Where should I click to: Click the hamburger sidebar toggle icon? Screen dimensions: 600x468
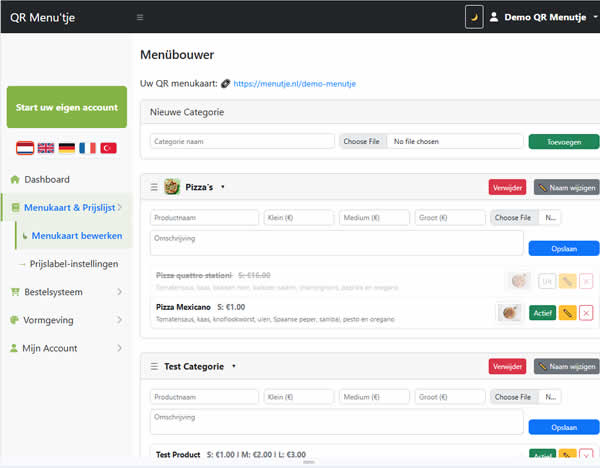pyautogui.click(x=140, y=17)
